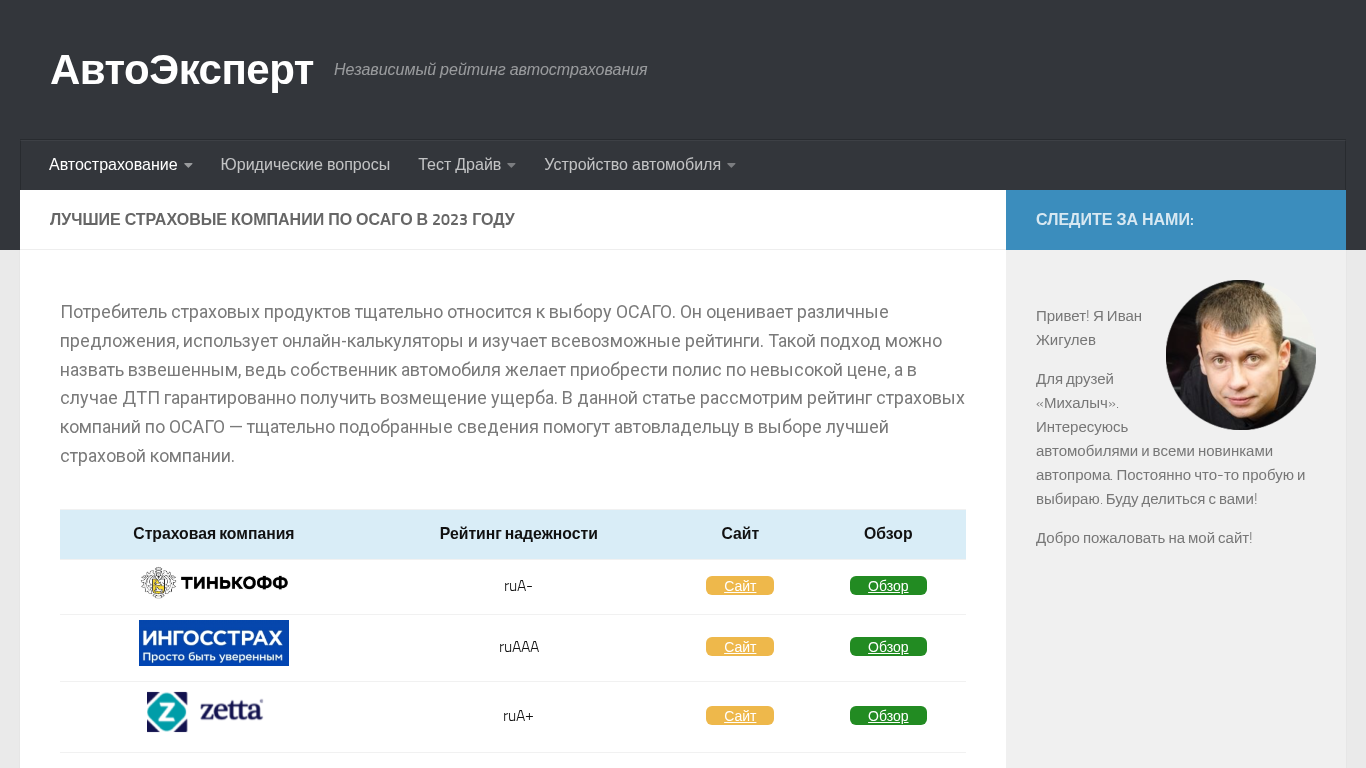Expand the Автострахование dropdown arrow
Image resolution: width=1366 pixels, height=768 pixels.
point(188,166)
